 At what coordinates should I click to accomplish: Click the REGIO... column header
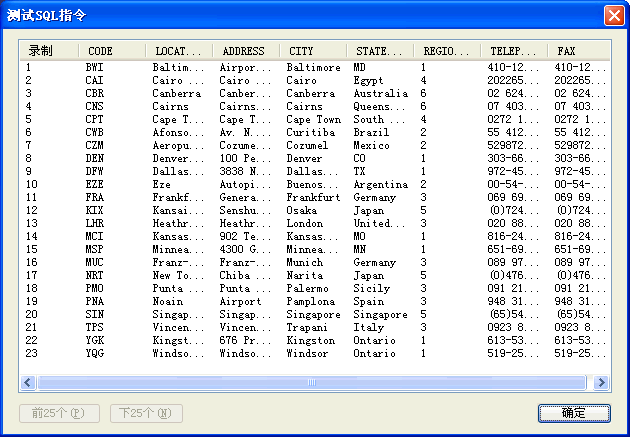coord(447,51)
